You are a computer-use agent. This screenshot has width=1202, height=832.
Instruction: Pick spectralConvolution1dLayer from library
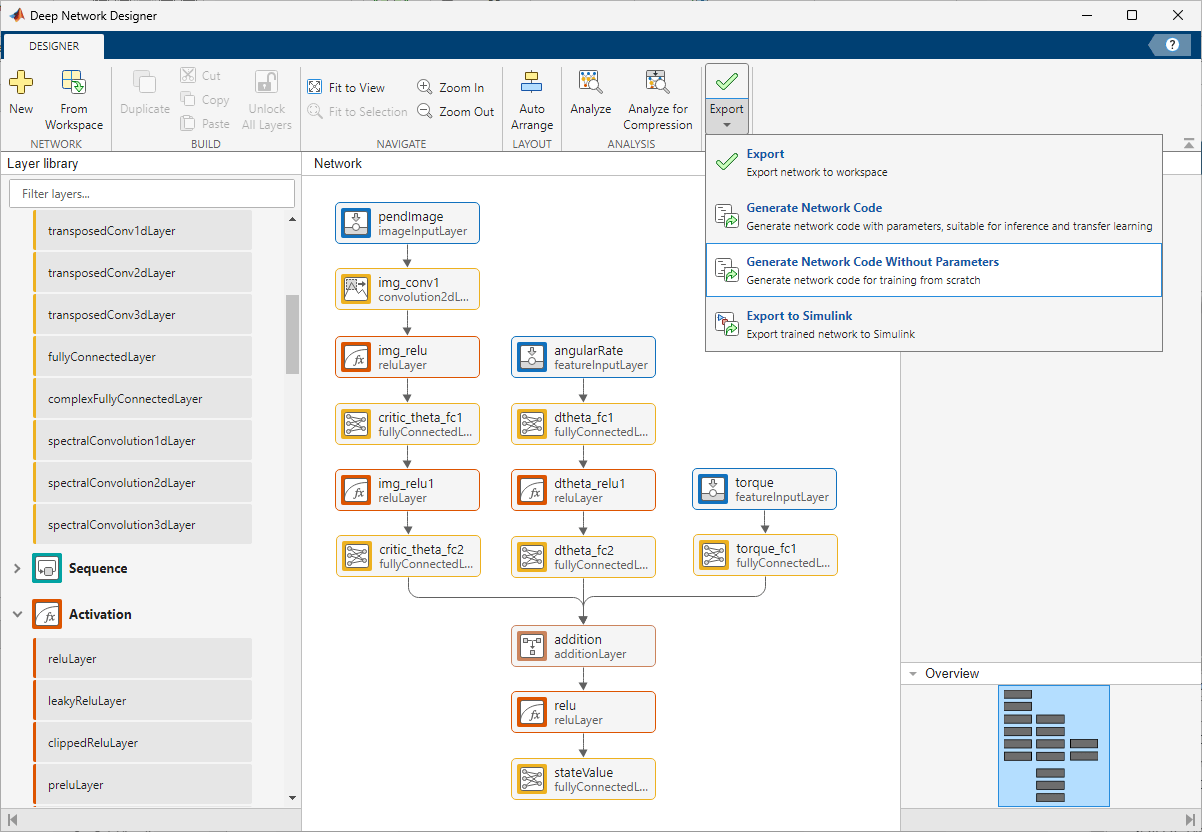click(142, 441)
